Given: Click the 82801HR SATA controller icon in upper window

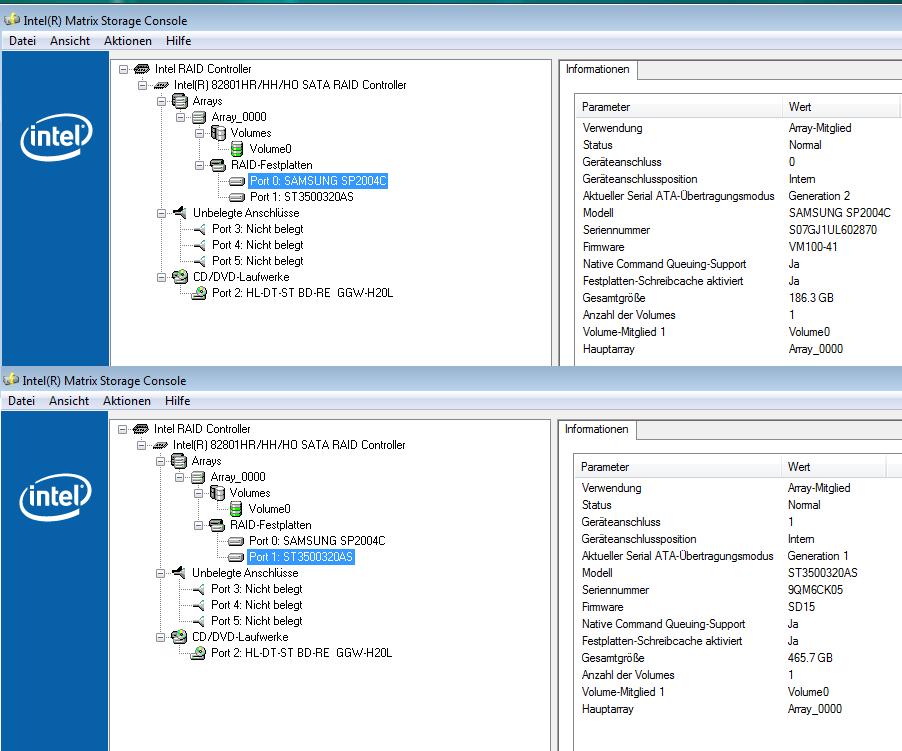Looking at the screenshot, I should (161, 85).
